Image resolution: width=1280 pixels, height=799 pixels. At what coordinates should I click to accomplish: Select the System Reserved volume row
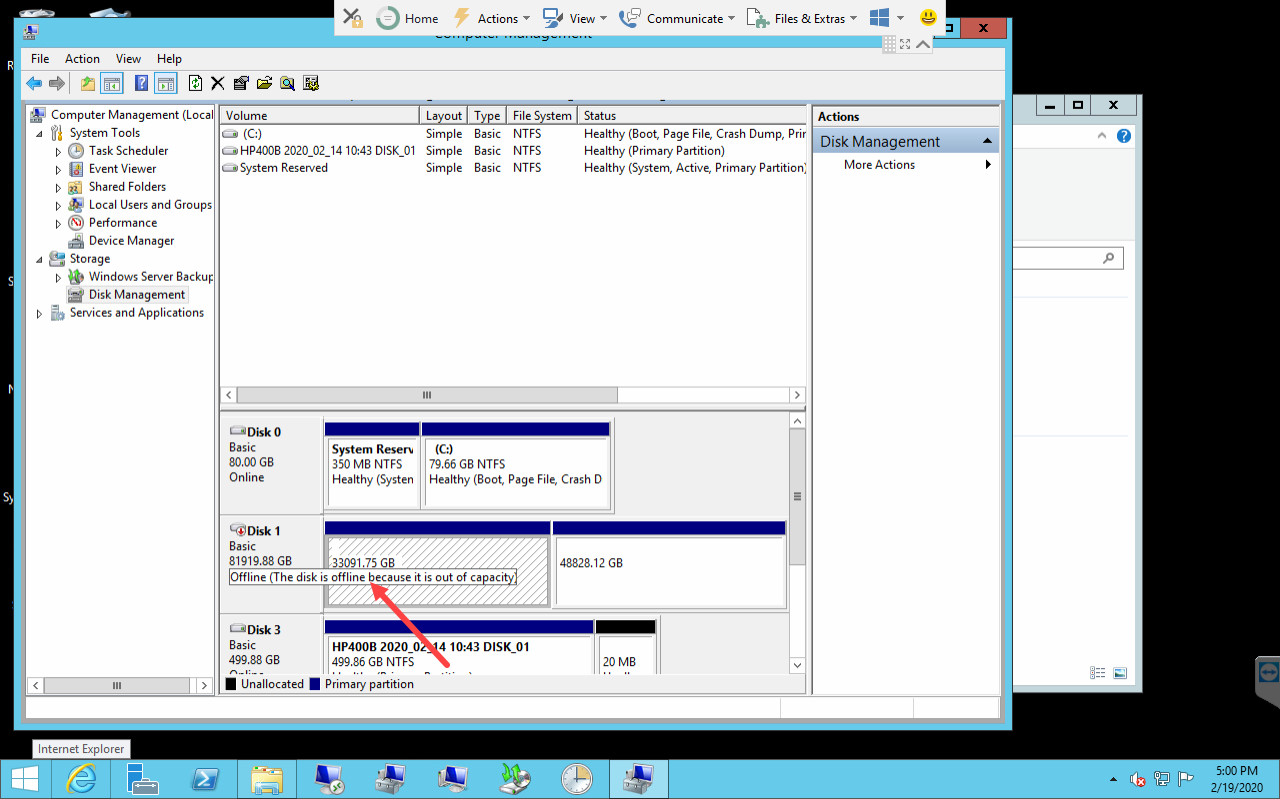coord(513,168)
